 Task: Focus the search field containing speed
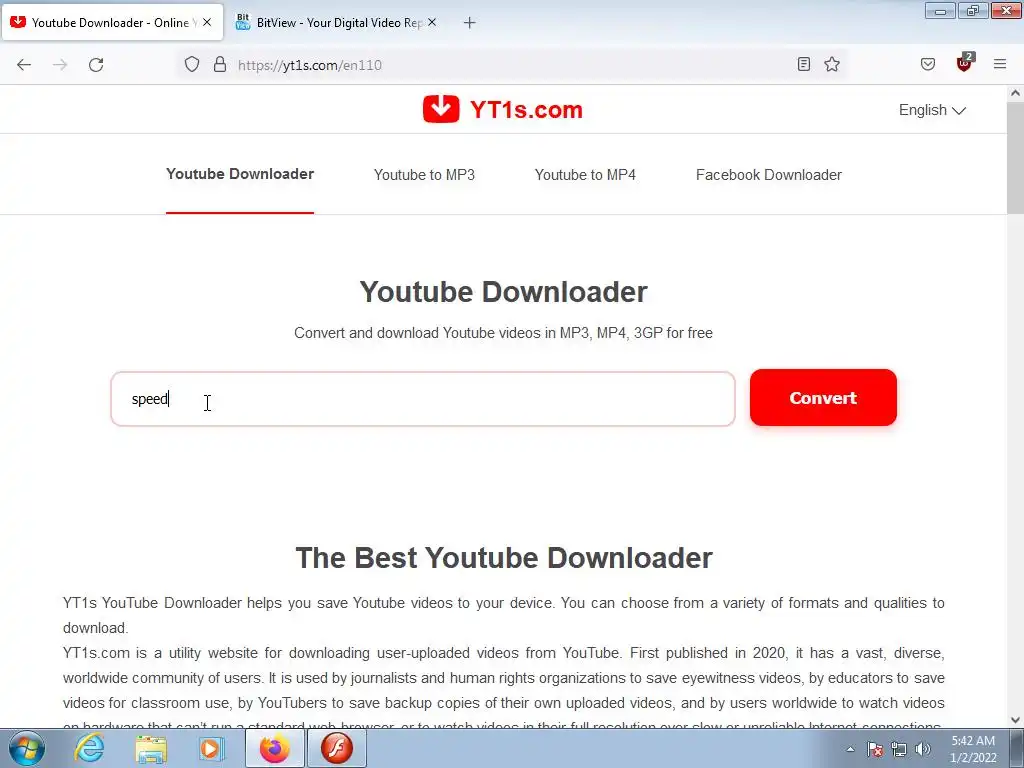point(423,399)
